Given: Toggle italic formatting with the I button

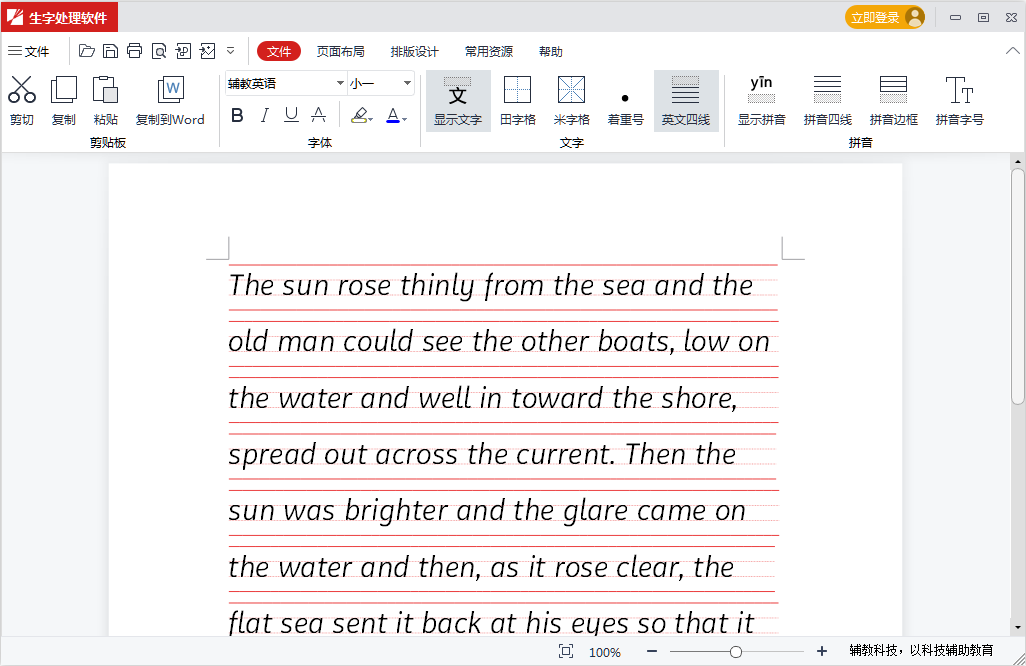Looking at the screenshot, I should [x=264, y=115].
